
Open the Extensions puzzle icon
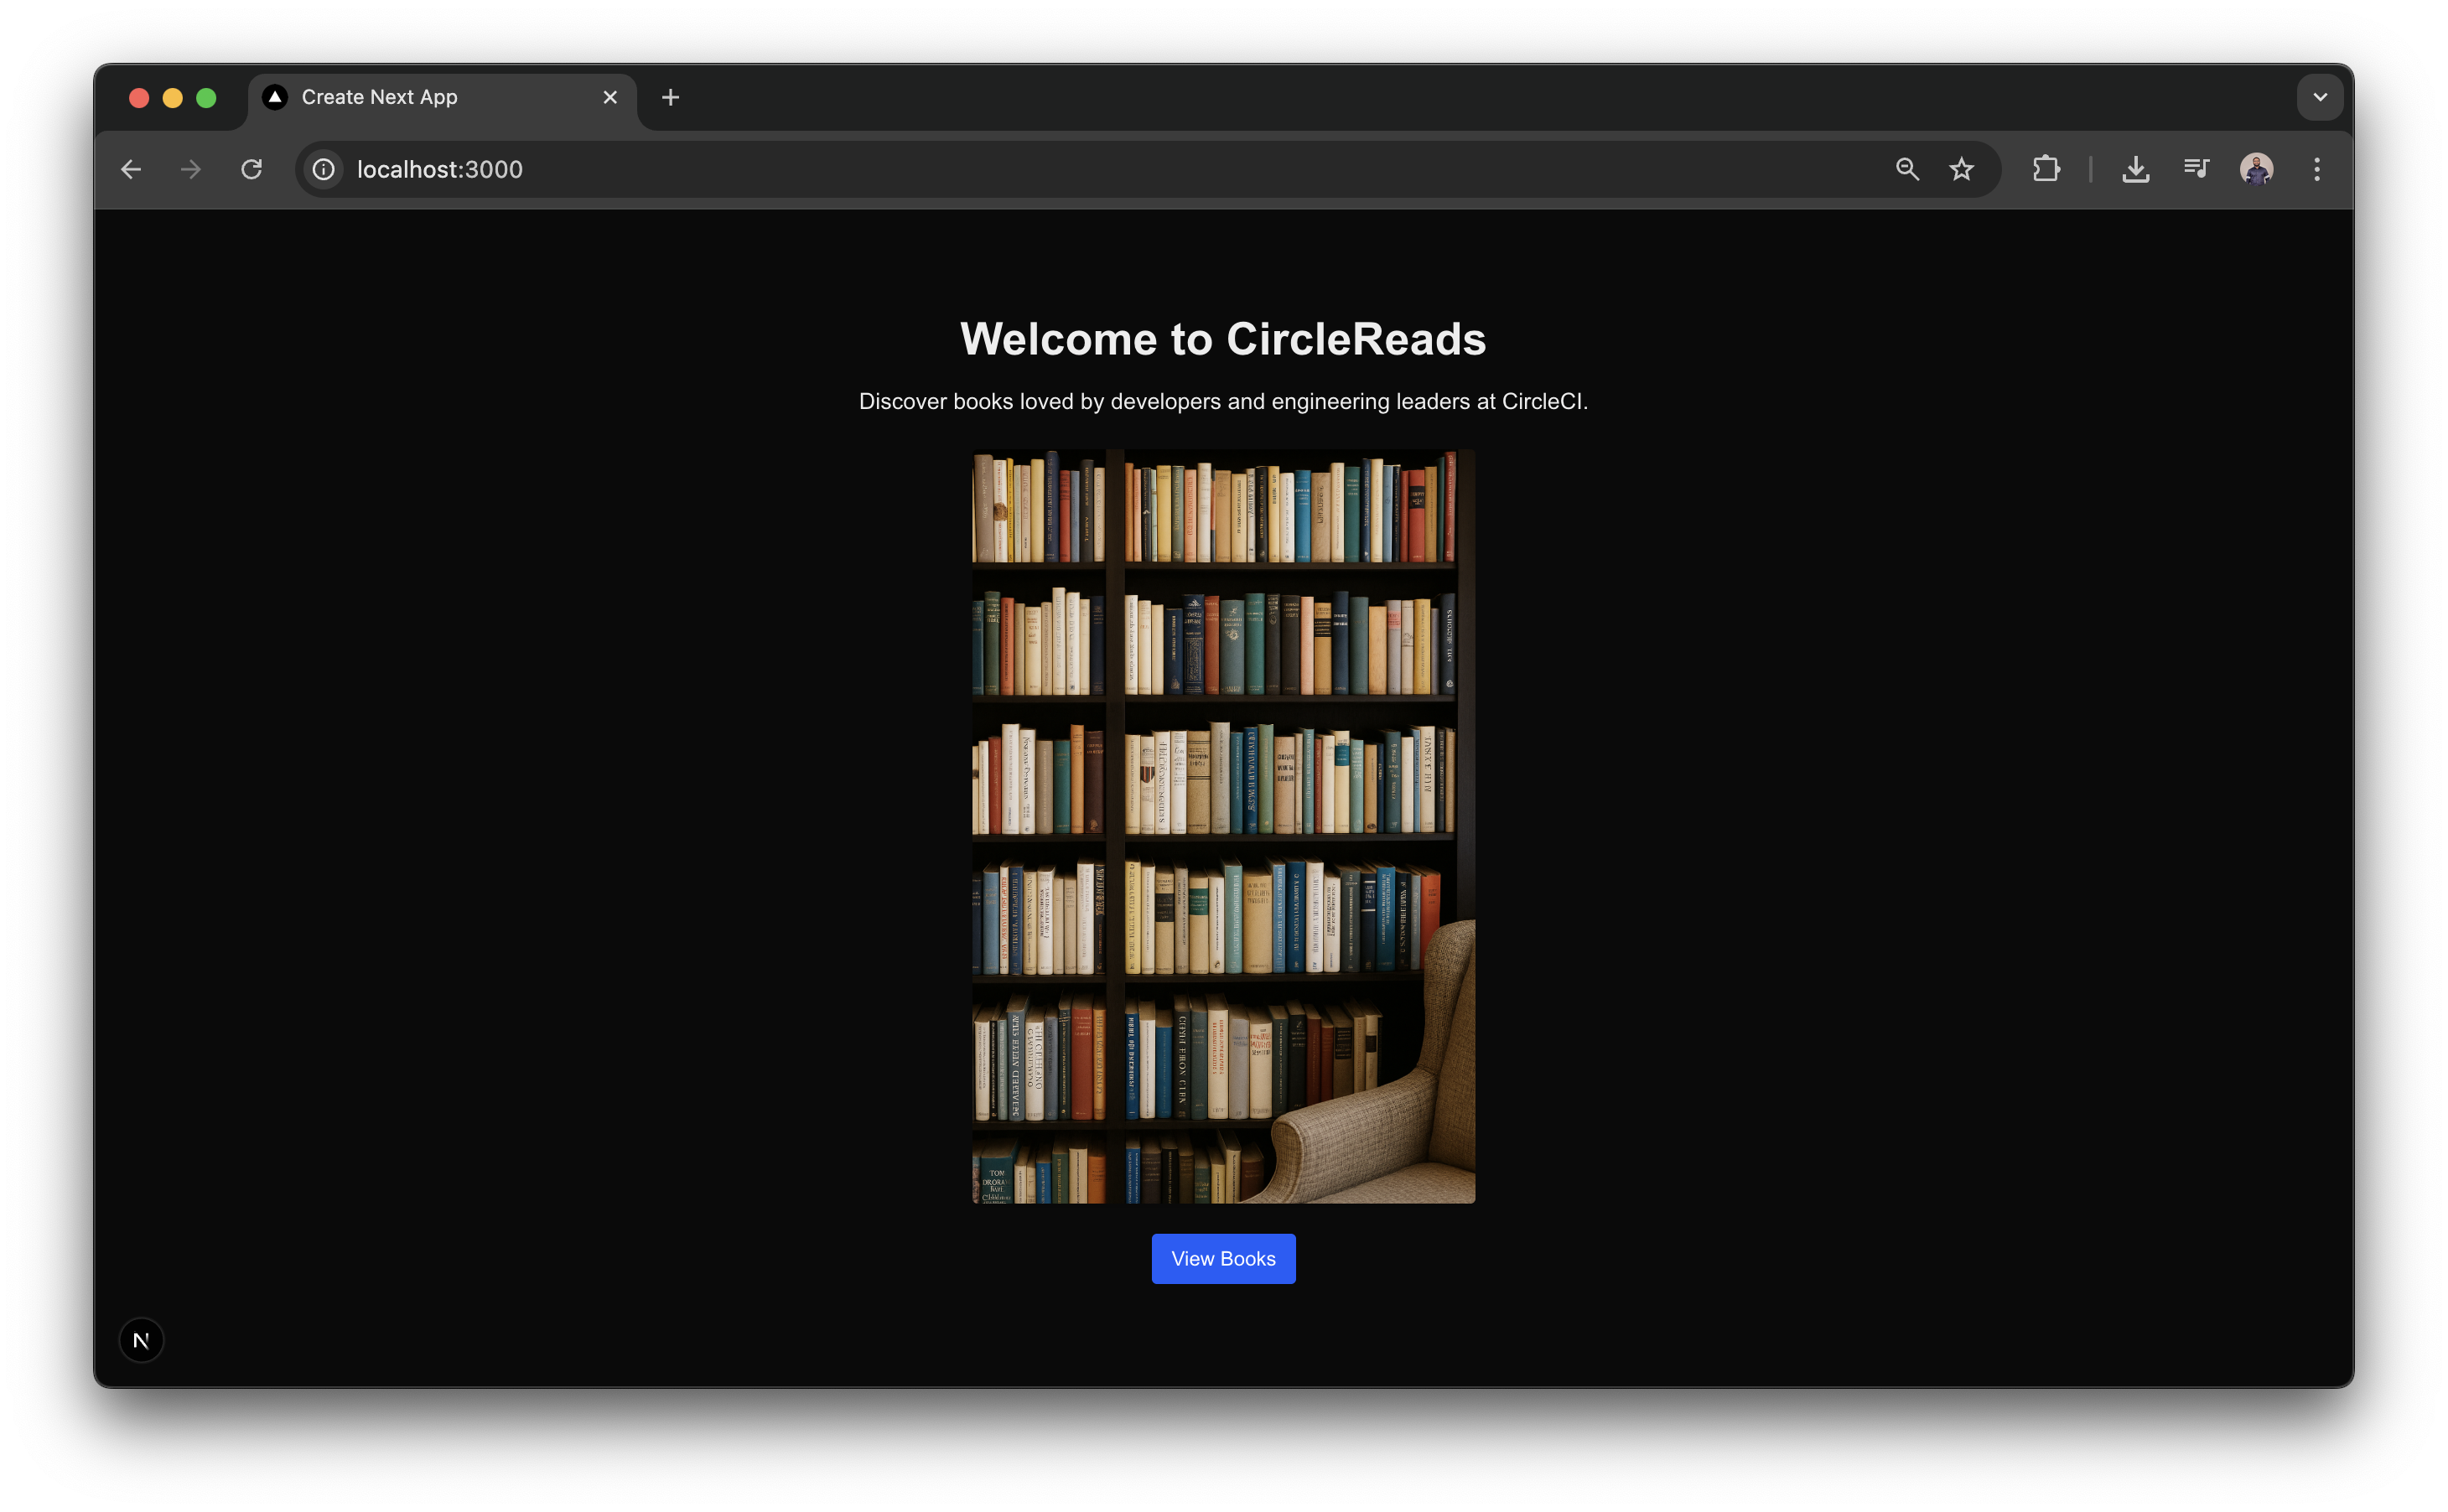(2046, 169)
